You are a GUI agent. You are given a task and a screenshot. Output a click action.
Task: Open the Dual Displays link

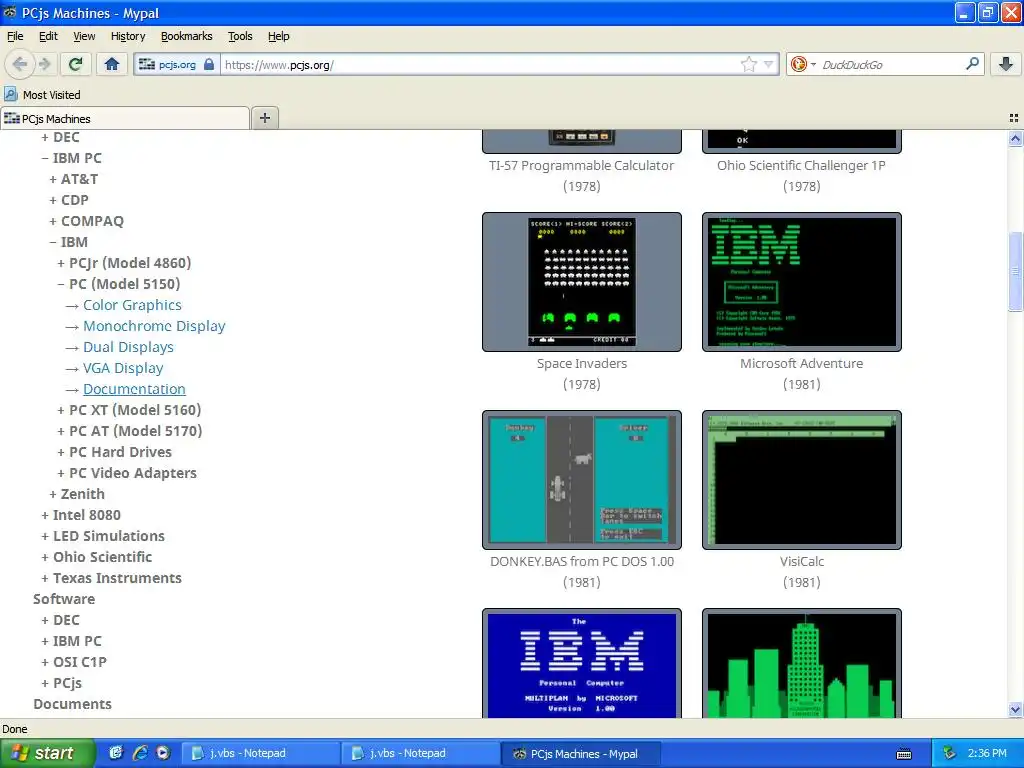click(128, 347)
